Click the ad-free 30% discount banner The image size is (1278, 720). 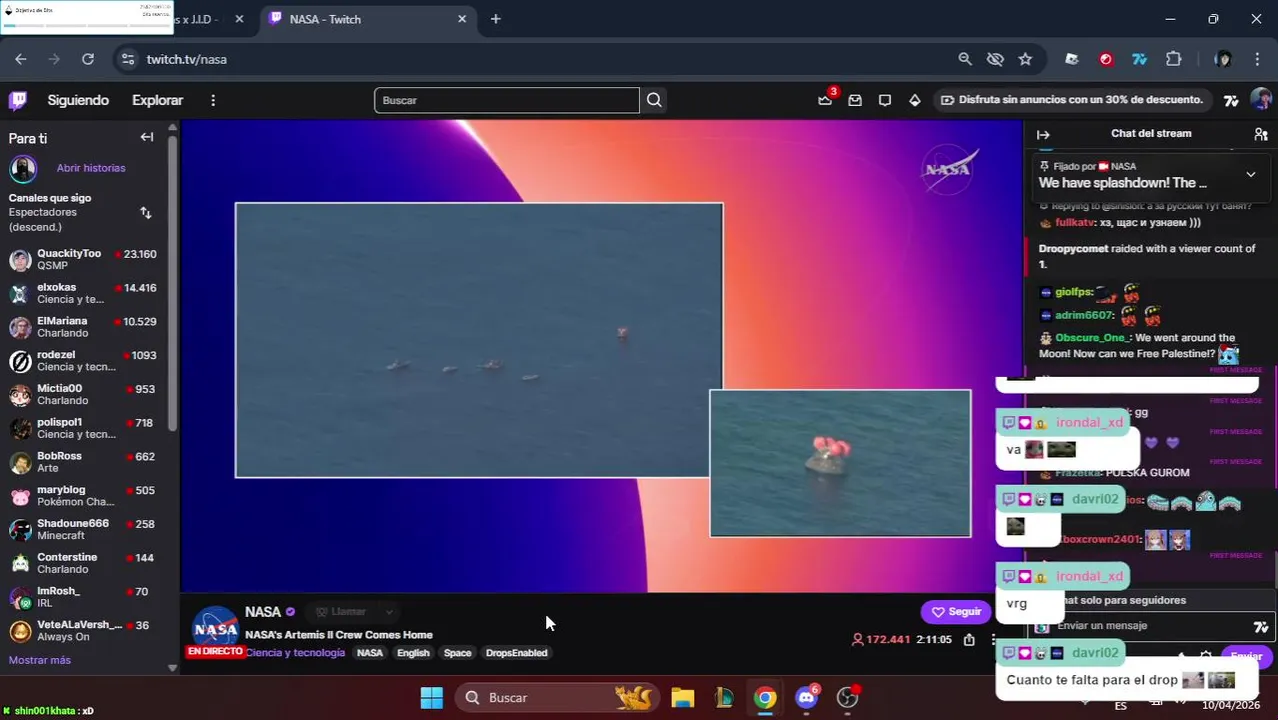pyautogui.click(x=1075, y=100)
